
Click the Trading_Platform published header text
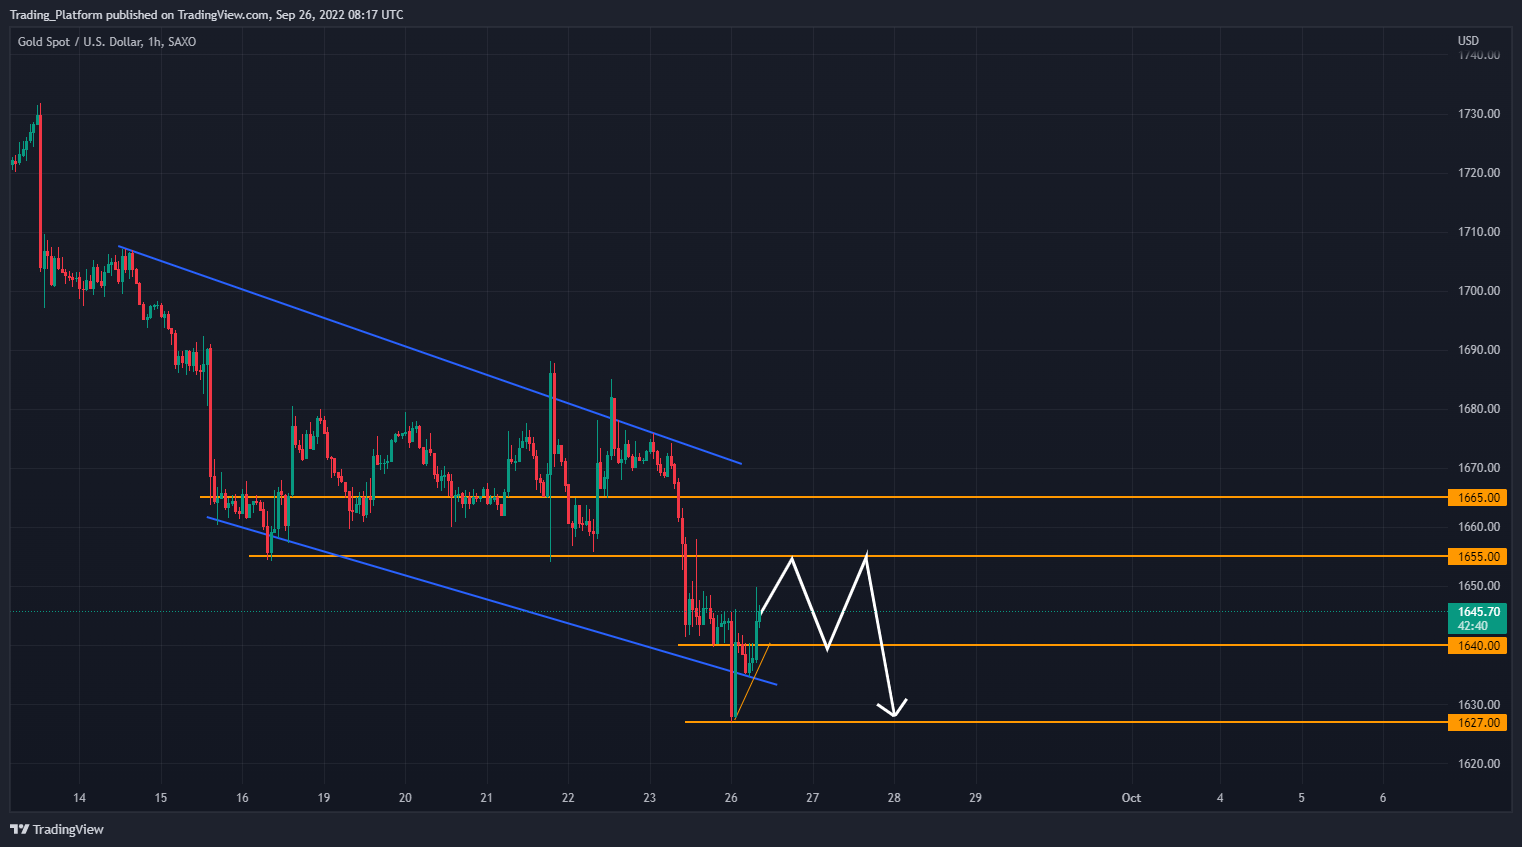click(207, 15)
